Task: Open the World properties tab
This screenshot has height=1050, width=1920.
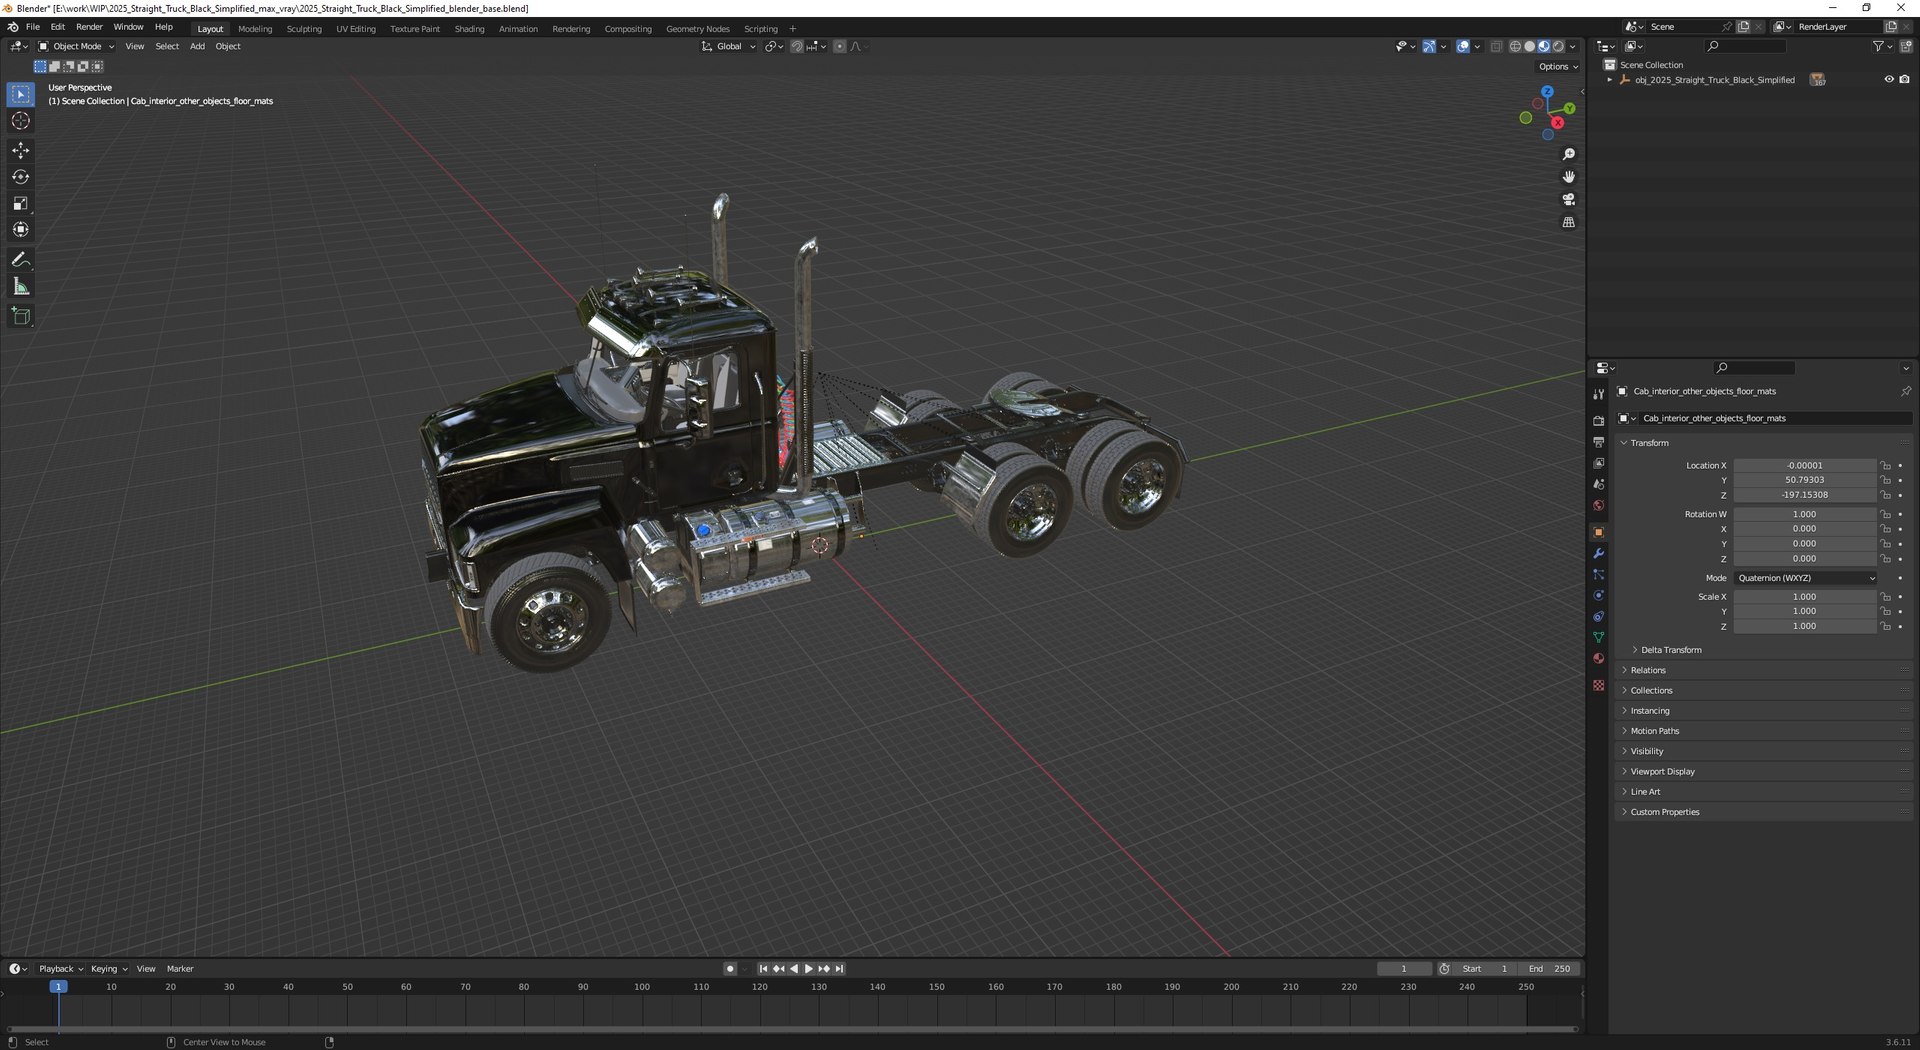Action: pyautogui.click(x=1598, y=506)
